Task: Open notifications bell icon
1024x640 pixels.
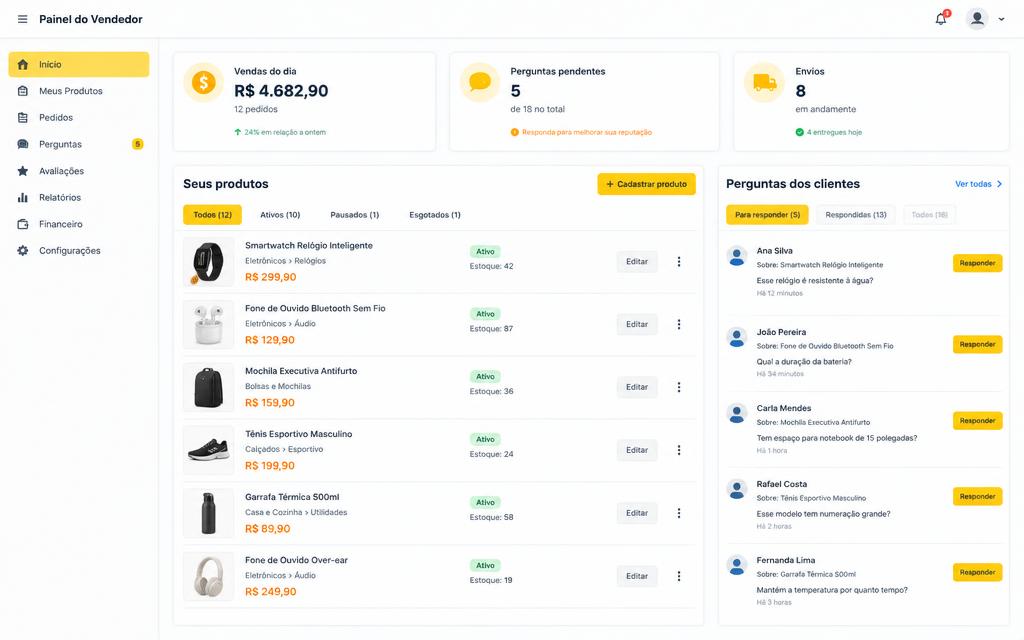Action: coord(941,18)
